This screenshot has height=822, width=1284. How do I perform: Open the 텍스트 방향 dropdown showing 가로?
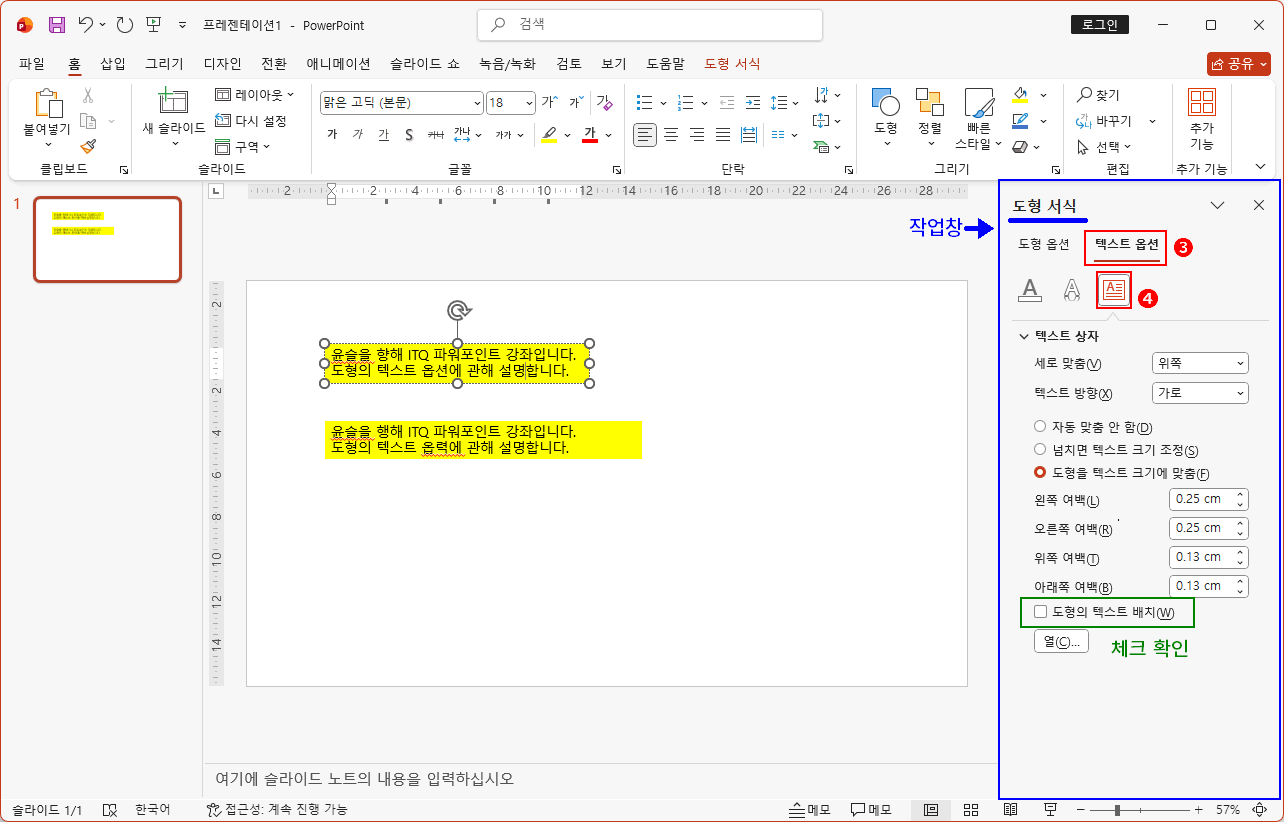pos(1200,392)
